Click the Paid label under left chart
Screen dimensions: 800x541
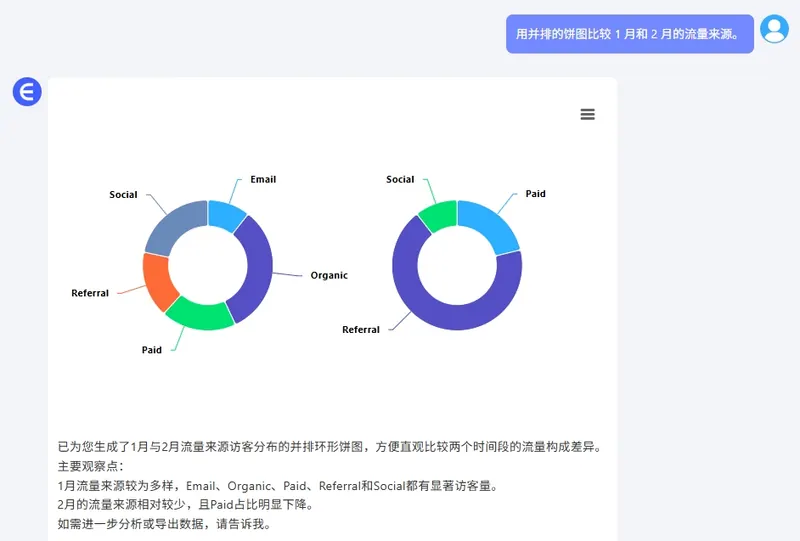coord(152,350)
